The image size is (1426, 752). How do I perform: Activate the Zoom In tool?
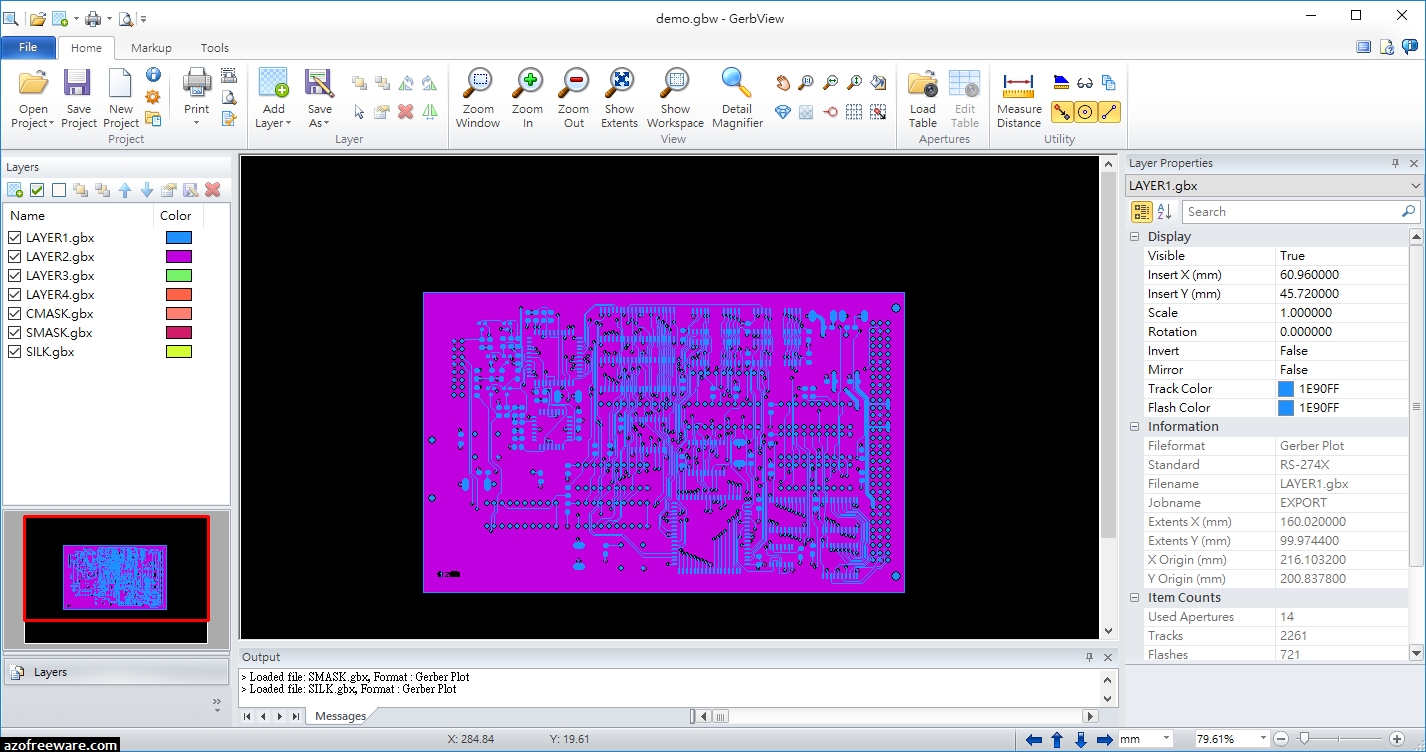[x=527, y=97]
